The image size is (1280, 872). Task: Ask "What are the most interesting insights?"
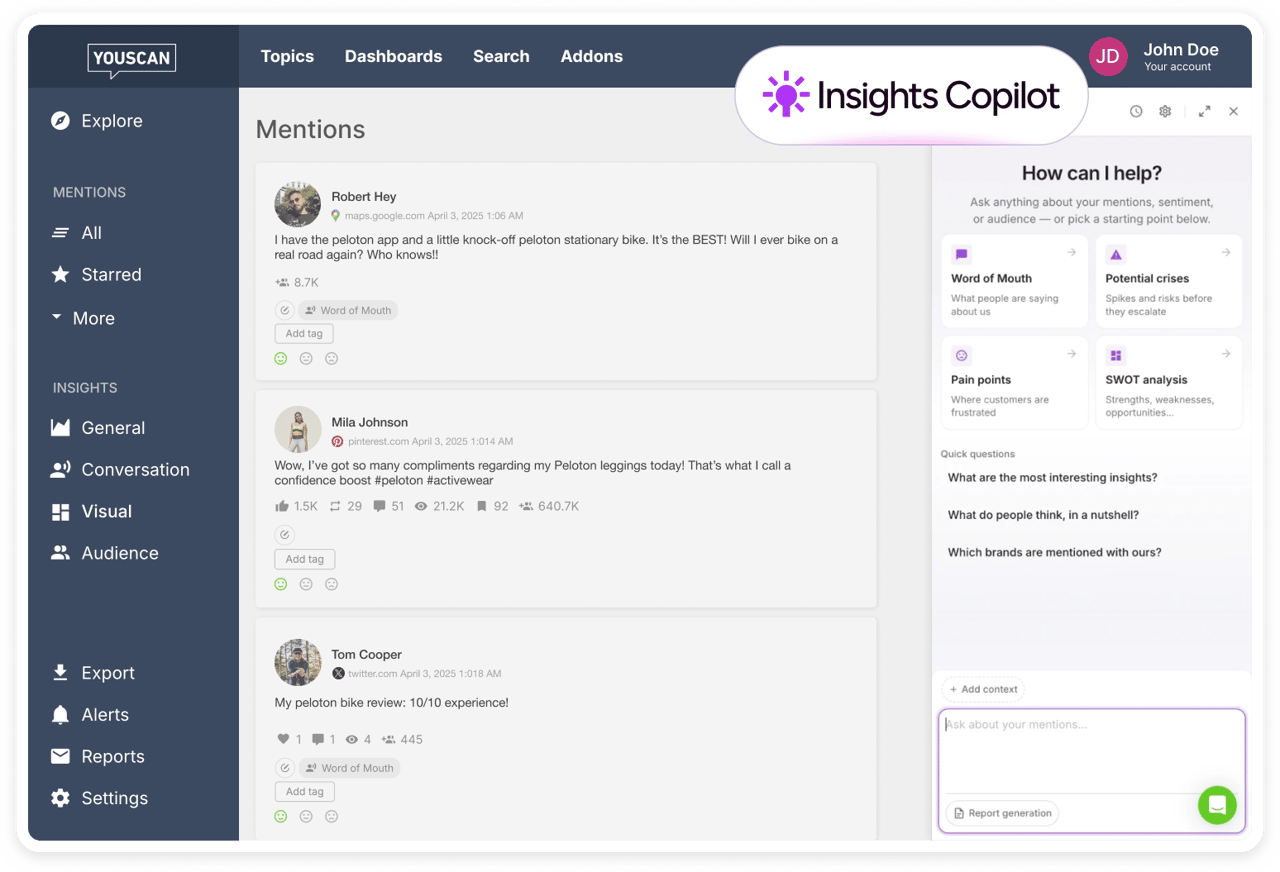tap(1052, 478)
